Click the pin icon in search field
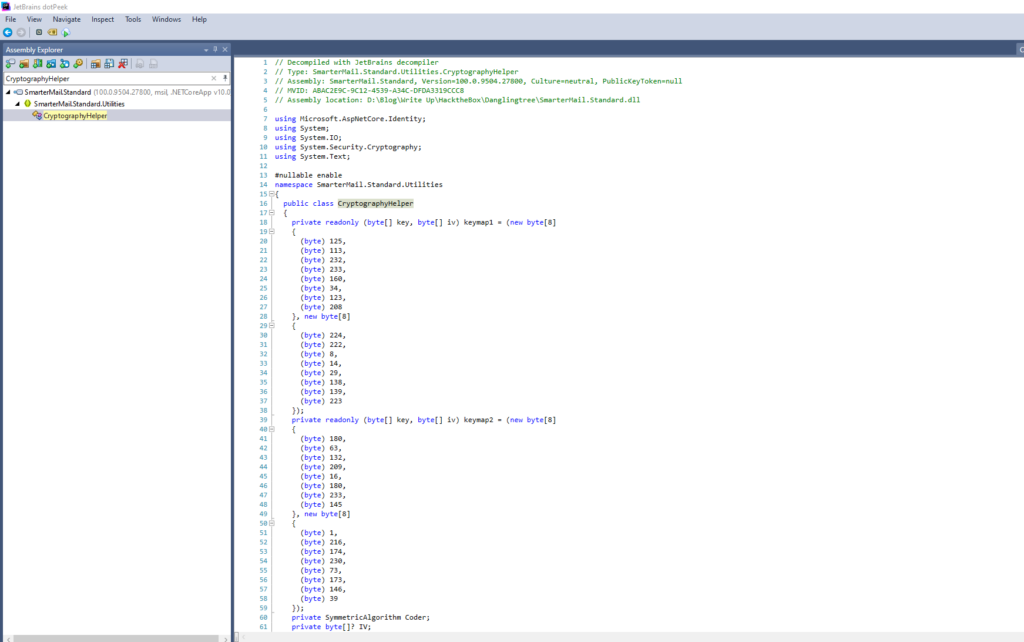 click(225, 78)
